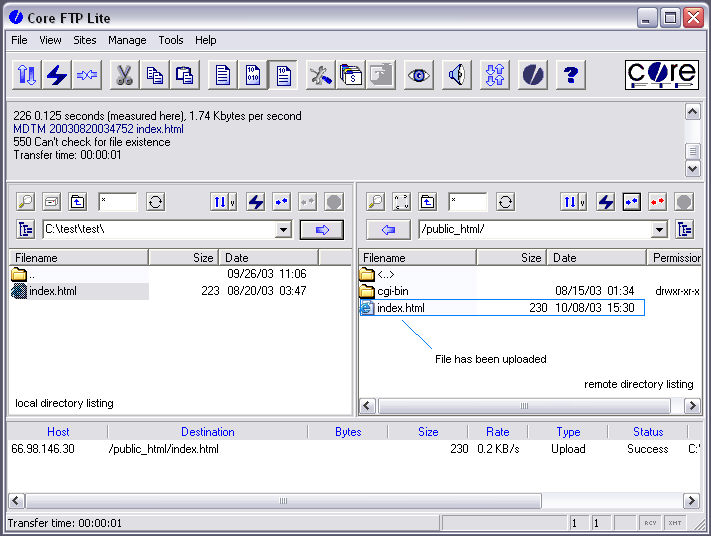The width and height of the screenshot is (711, 536).
Task: Open the Manage menu
Action: (x=127, y=40)
